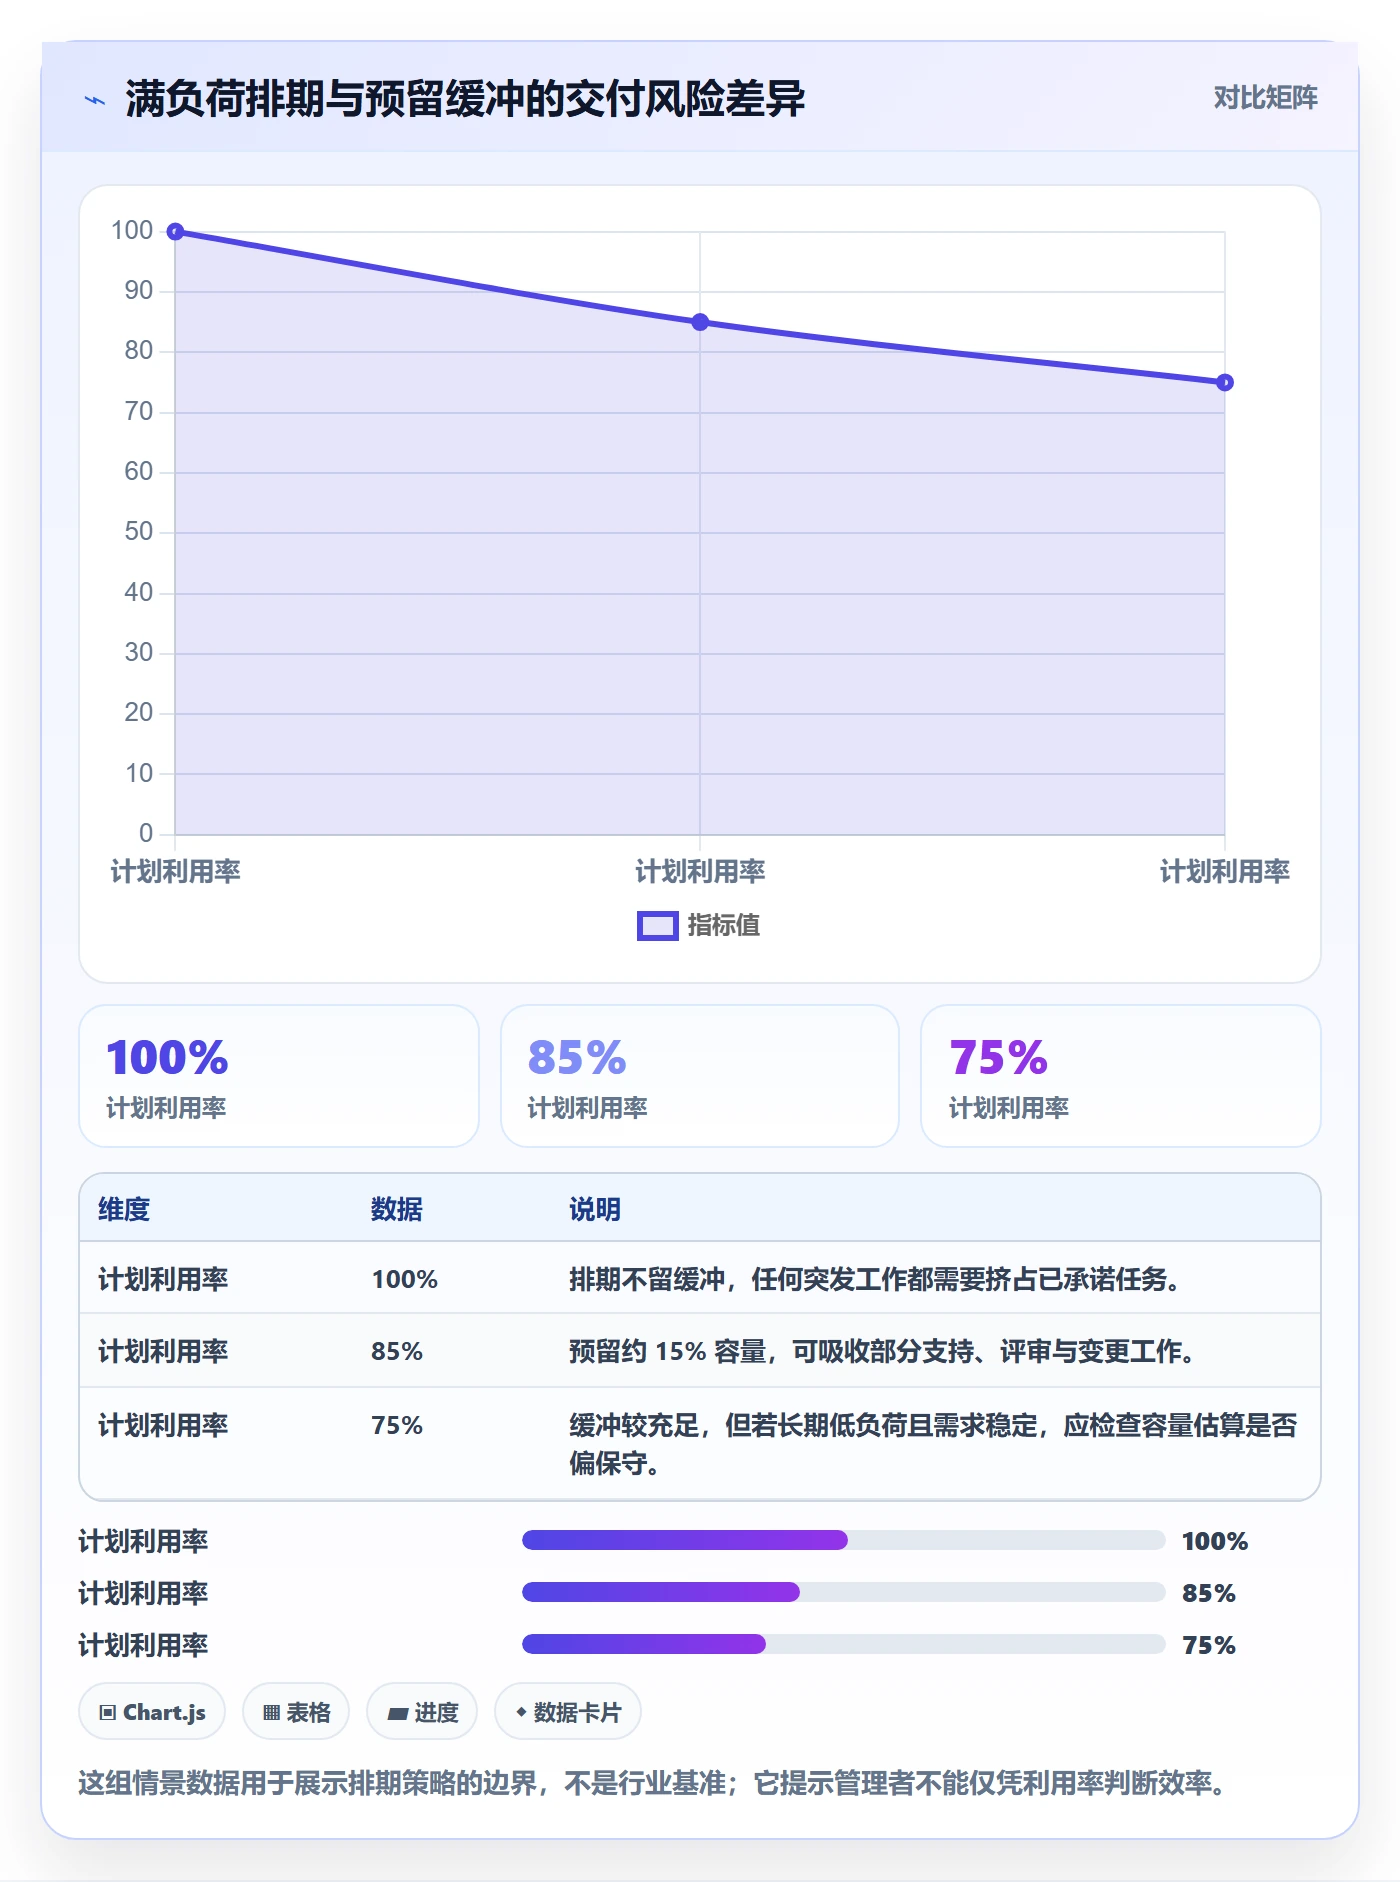Screen dimensions: 1400x1882
Task: Select the 进度 tag chip
Action: (x=422, y=1712)
